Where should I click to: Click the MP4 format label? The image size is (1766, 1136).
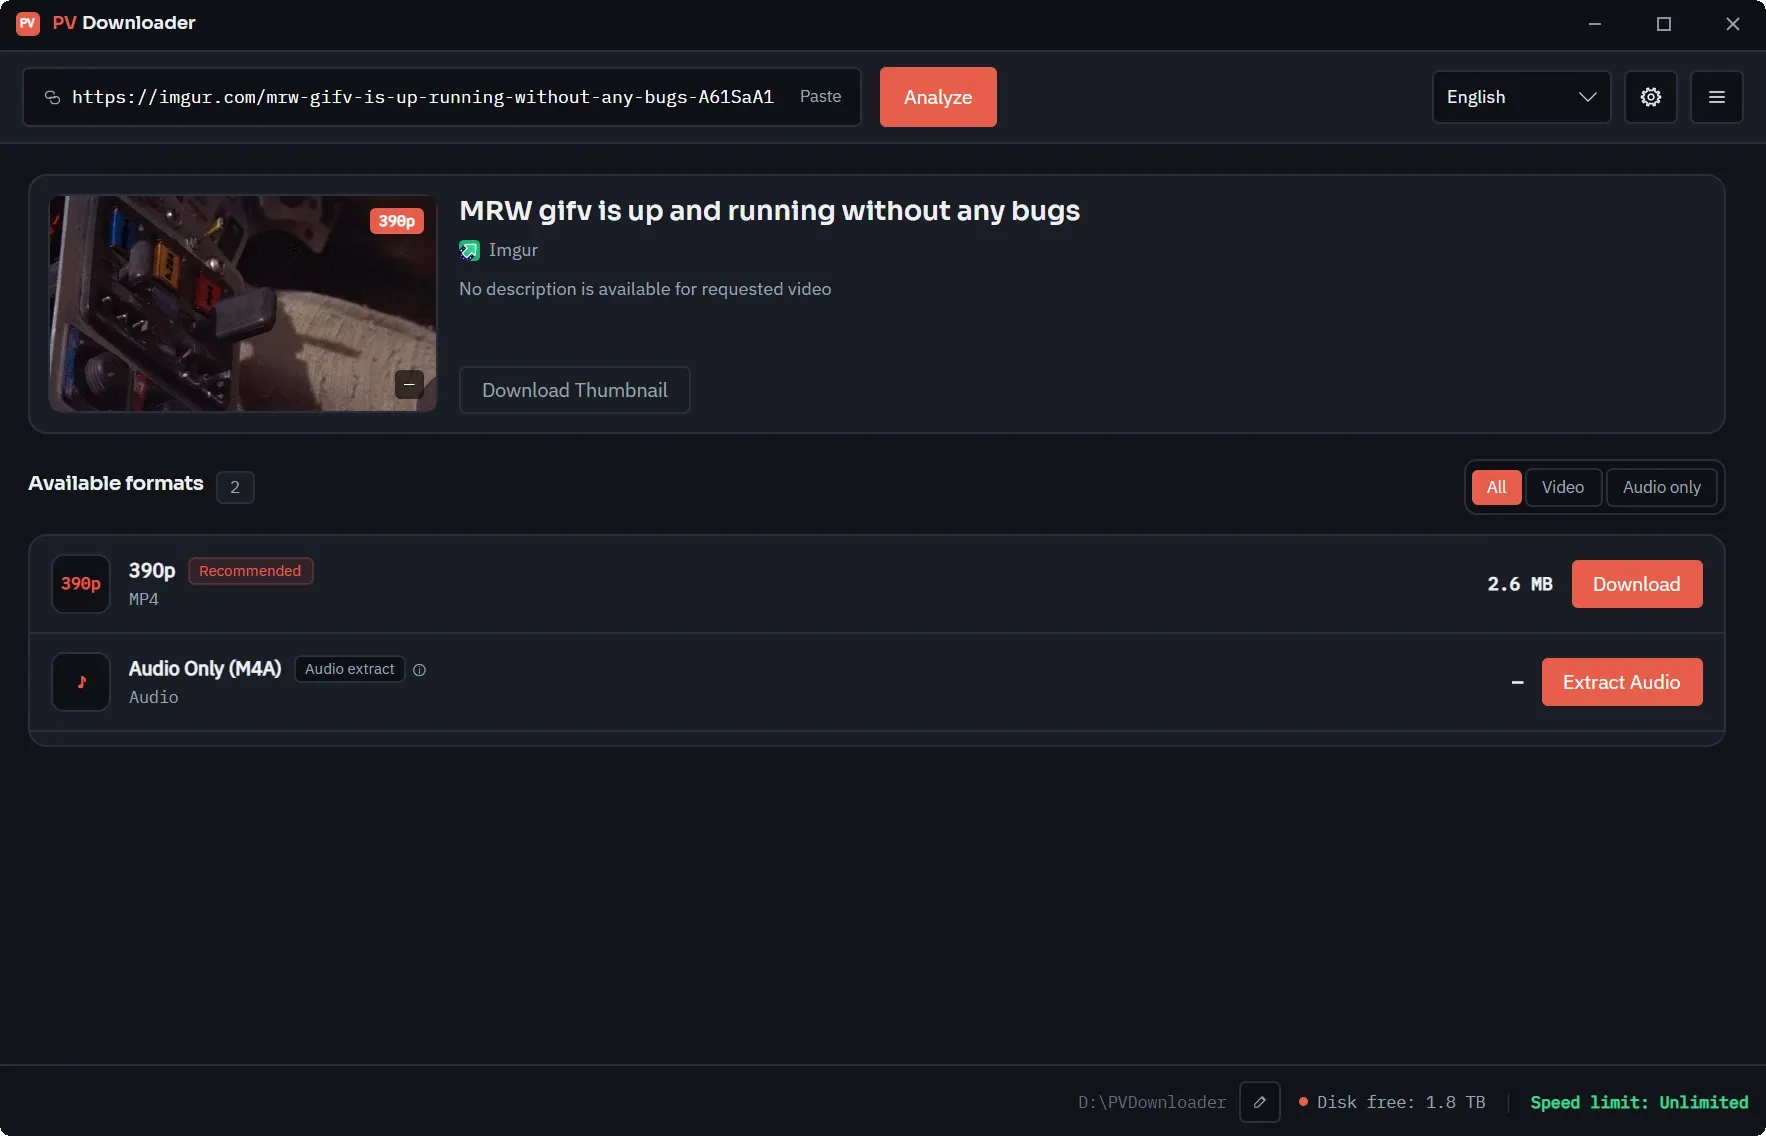(x=144, y=599)
